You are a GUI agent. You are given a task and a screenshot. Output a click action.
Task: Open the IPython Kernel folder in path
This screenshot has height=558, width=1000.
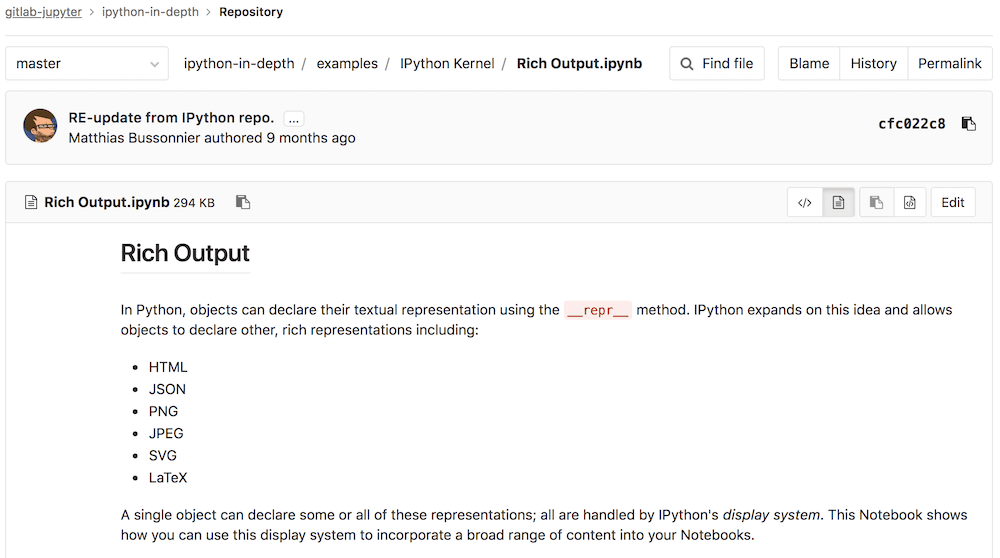pyautogui.click(x=447, y=63)
